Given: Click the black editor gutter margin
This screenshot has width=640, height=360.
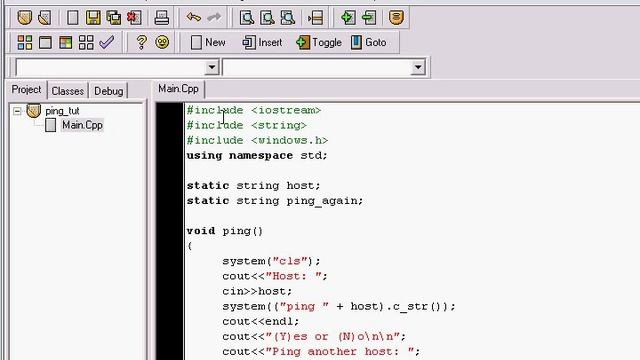Looking at the screenshot, I should point(170,231).
